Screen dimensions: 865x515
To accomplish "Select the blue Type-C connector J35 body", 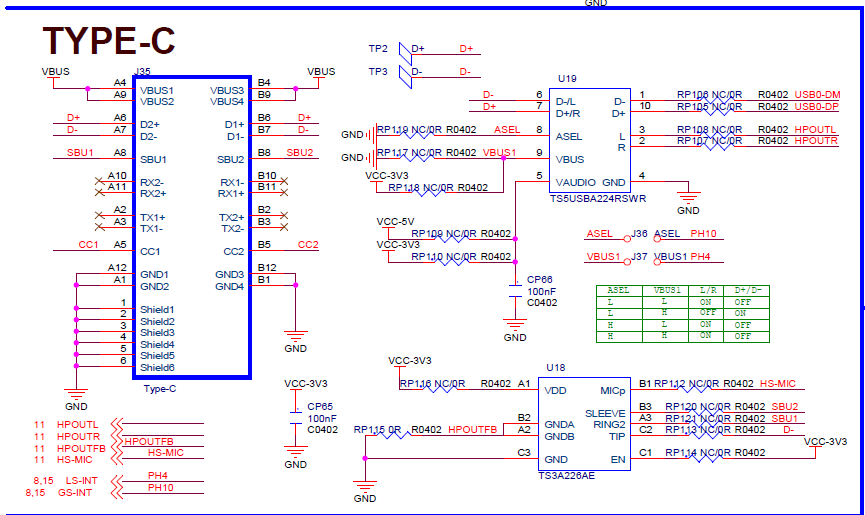I will coord(191,227).
